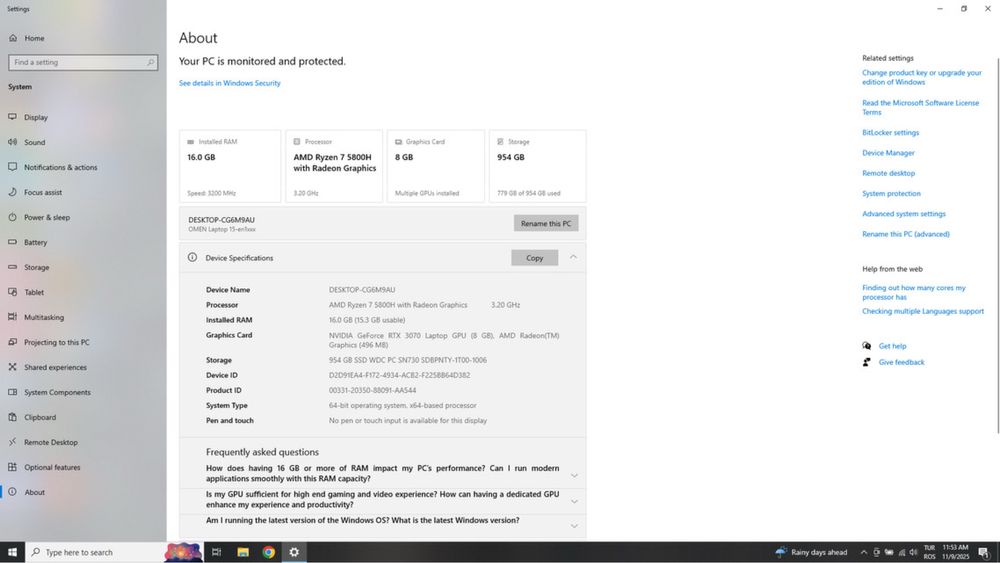
Task: Click the Rename this PC button
Action: [546, 223]
